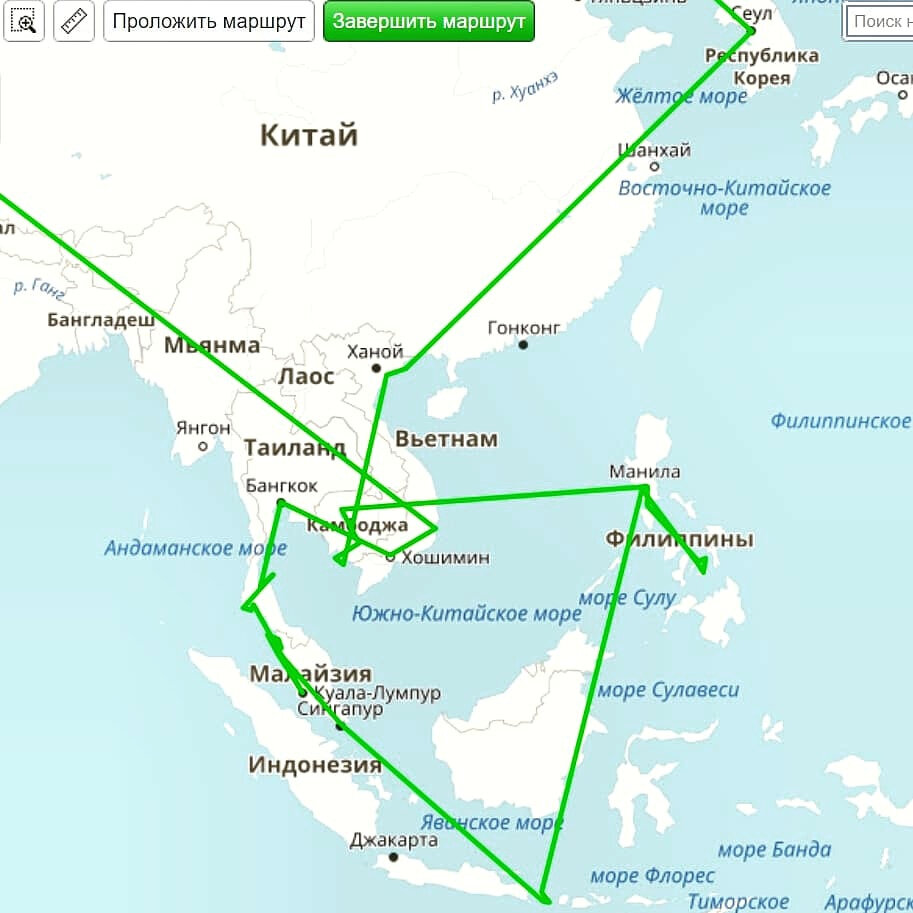Click the Проложить маршрут button
The image size is (913, 913).
tap(209, 22)
